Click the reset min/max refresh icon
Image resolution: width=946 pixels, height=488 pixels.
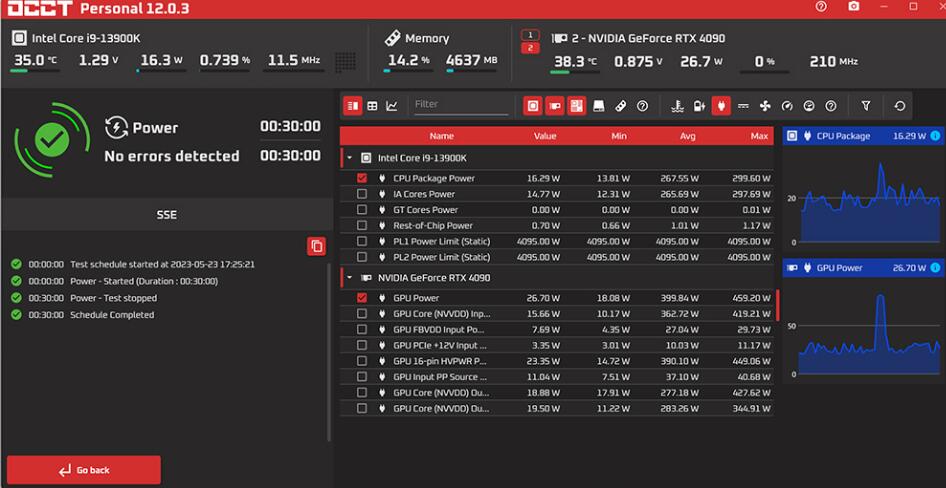click(x=900, y=105)
